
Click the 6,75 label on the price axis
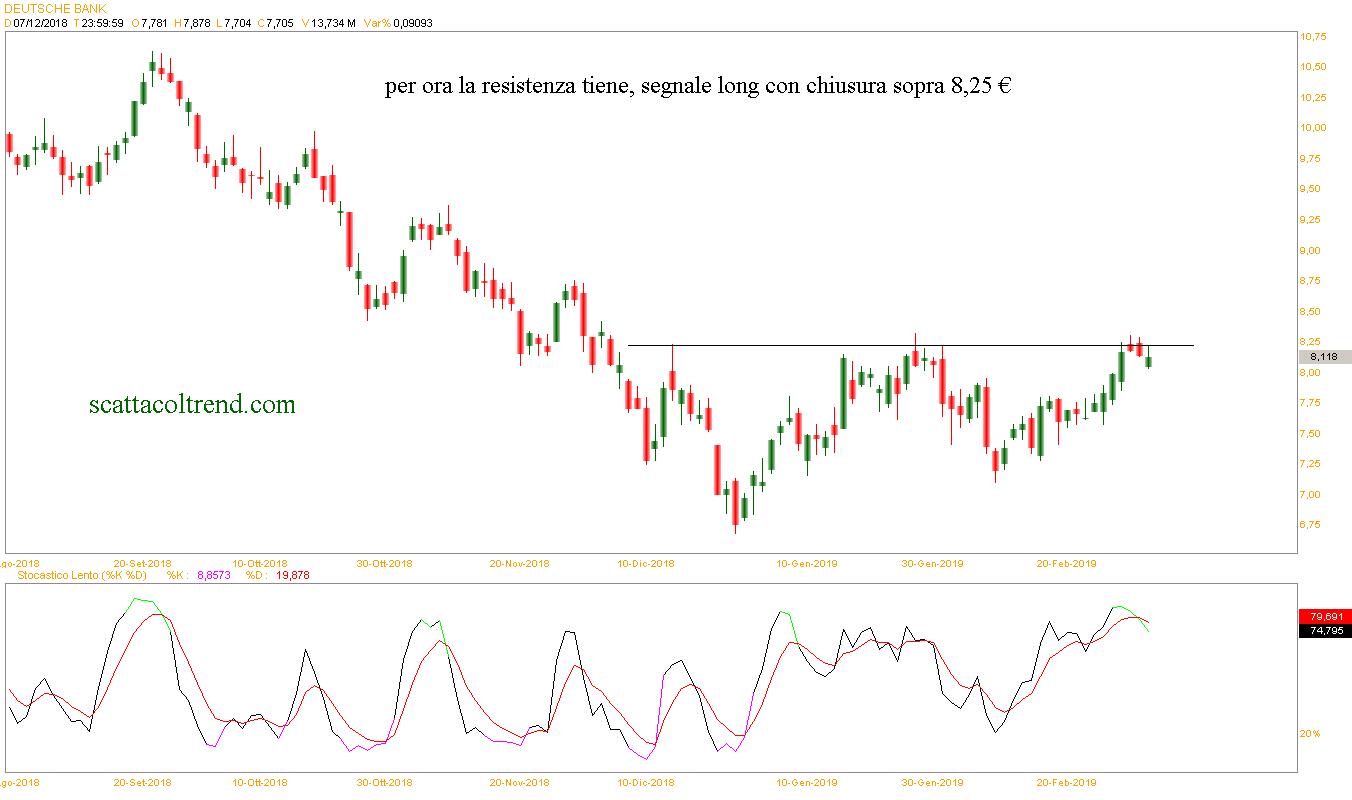point(1313,525)
